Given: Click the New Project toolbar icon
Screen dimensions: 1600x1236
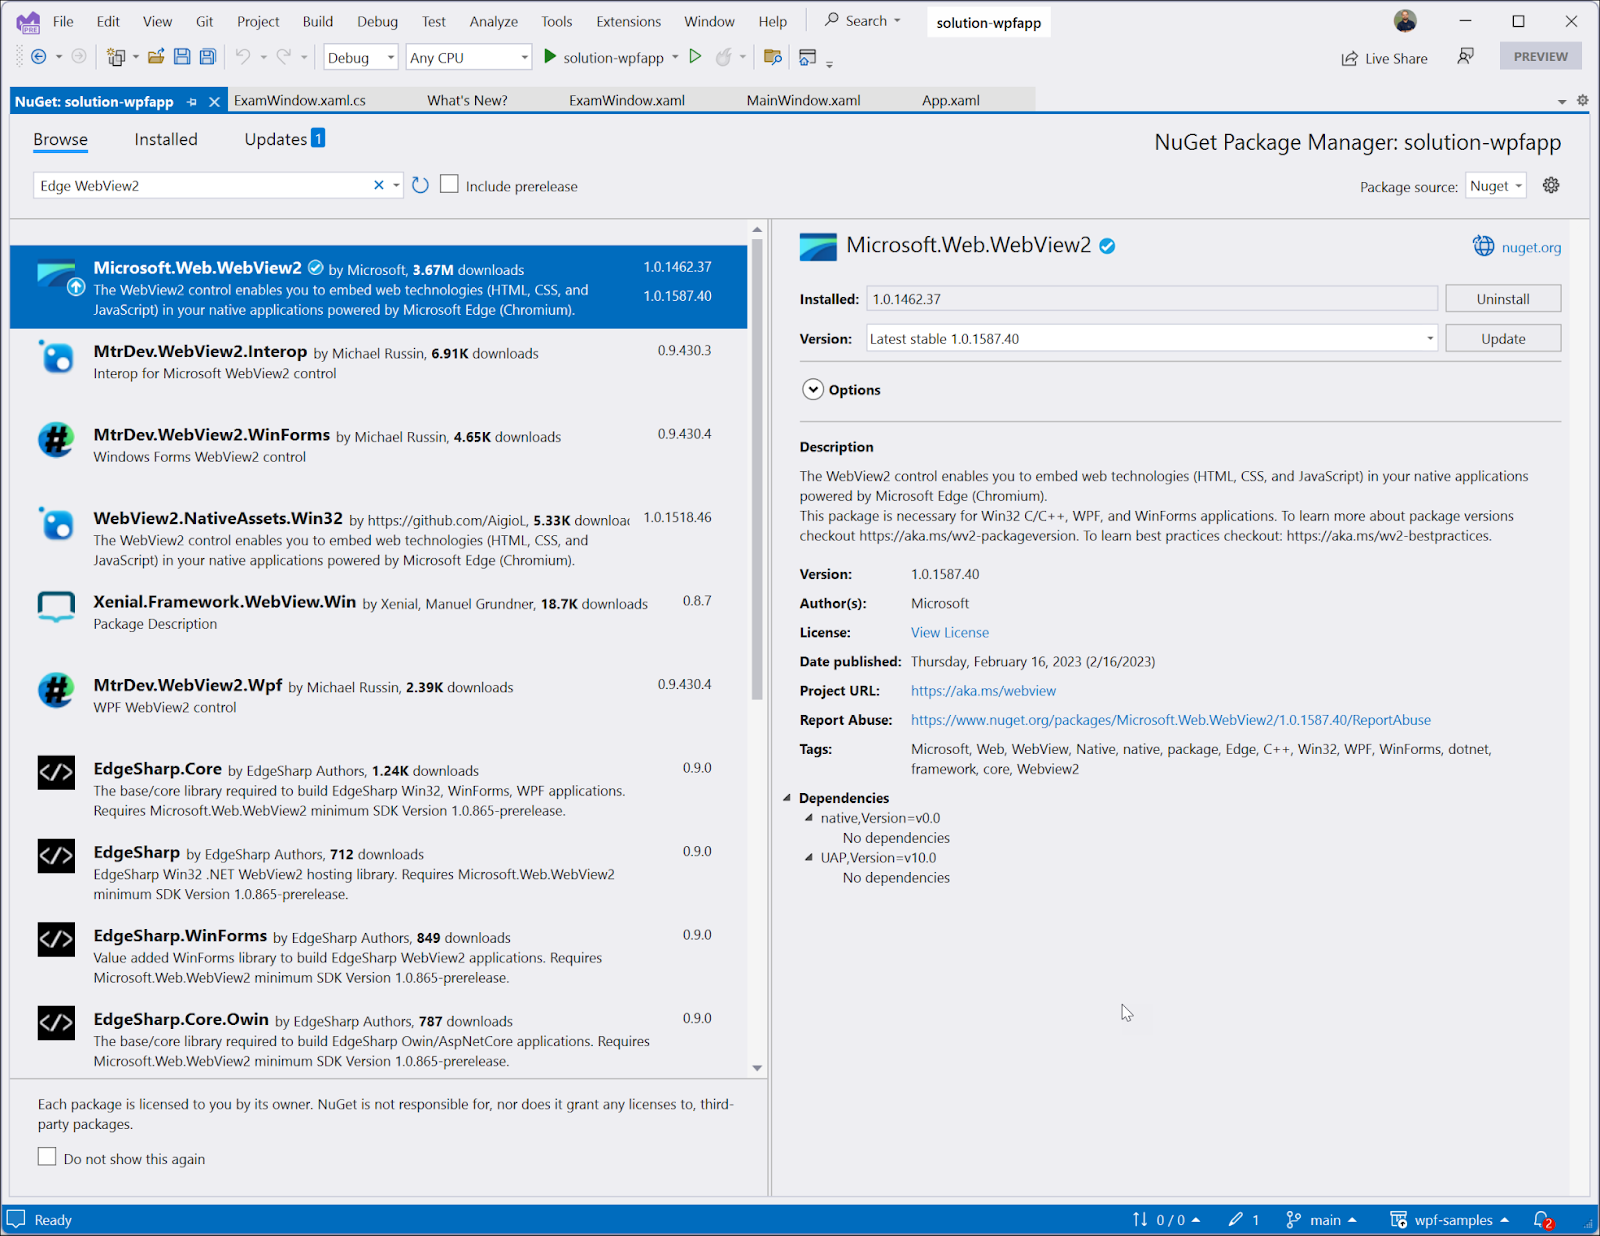Looking at the screenshot, I should click(116, 57).
